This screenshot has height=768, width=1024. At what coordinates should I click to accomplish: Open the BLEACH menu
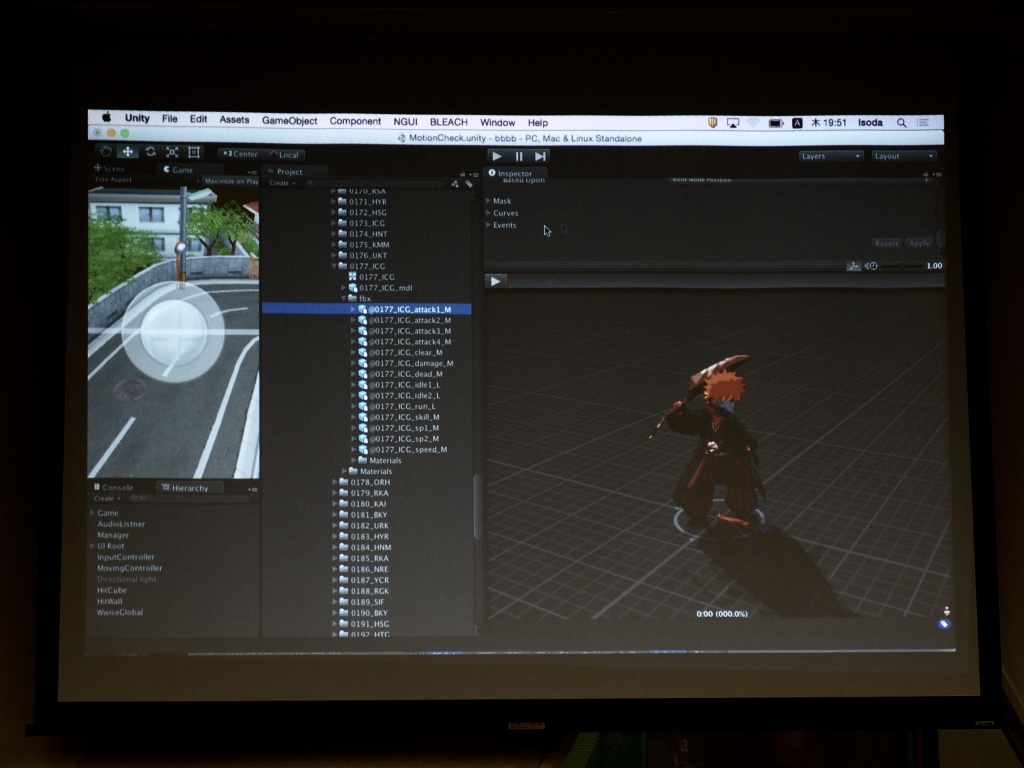(x=449, y=122)
